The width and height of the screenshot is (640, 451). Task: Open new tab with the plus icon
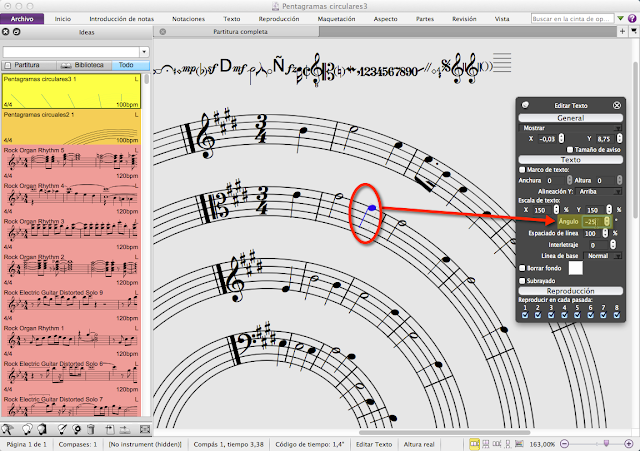tap(622, 31)
